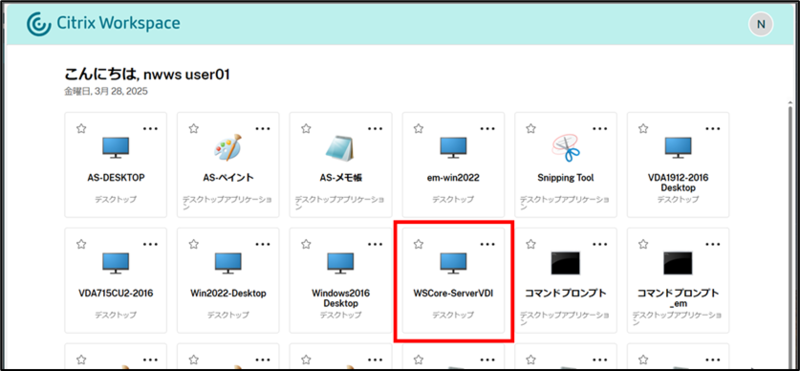The image size is (800, 371).
Task: Open VDA715CU2-2016 monitor icon
Action: (x=116, y=263)
